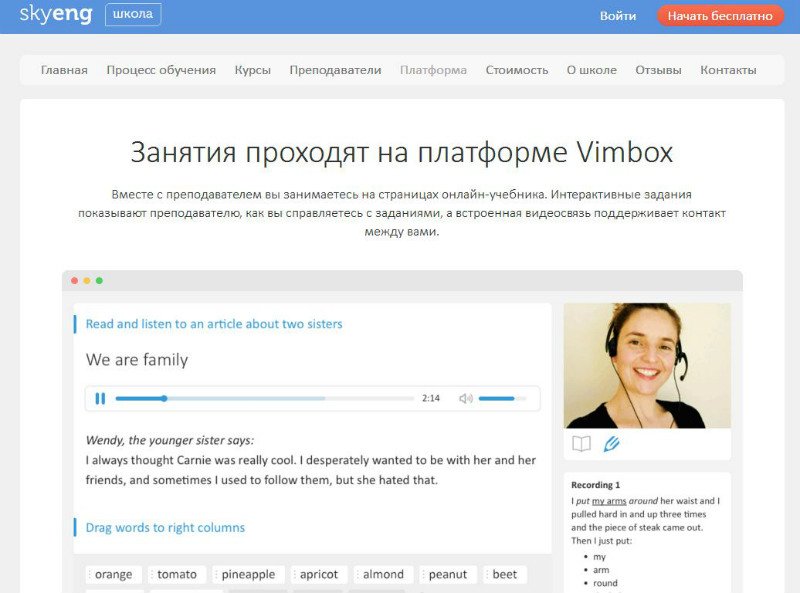Mute audio using the speaker icon

pos(465,398)
